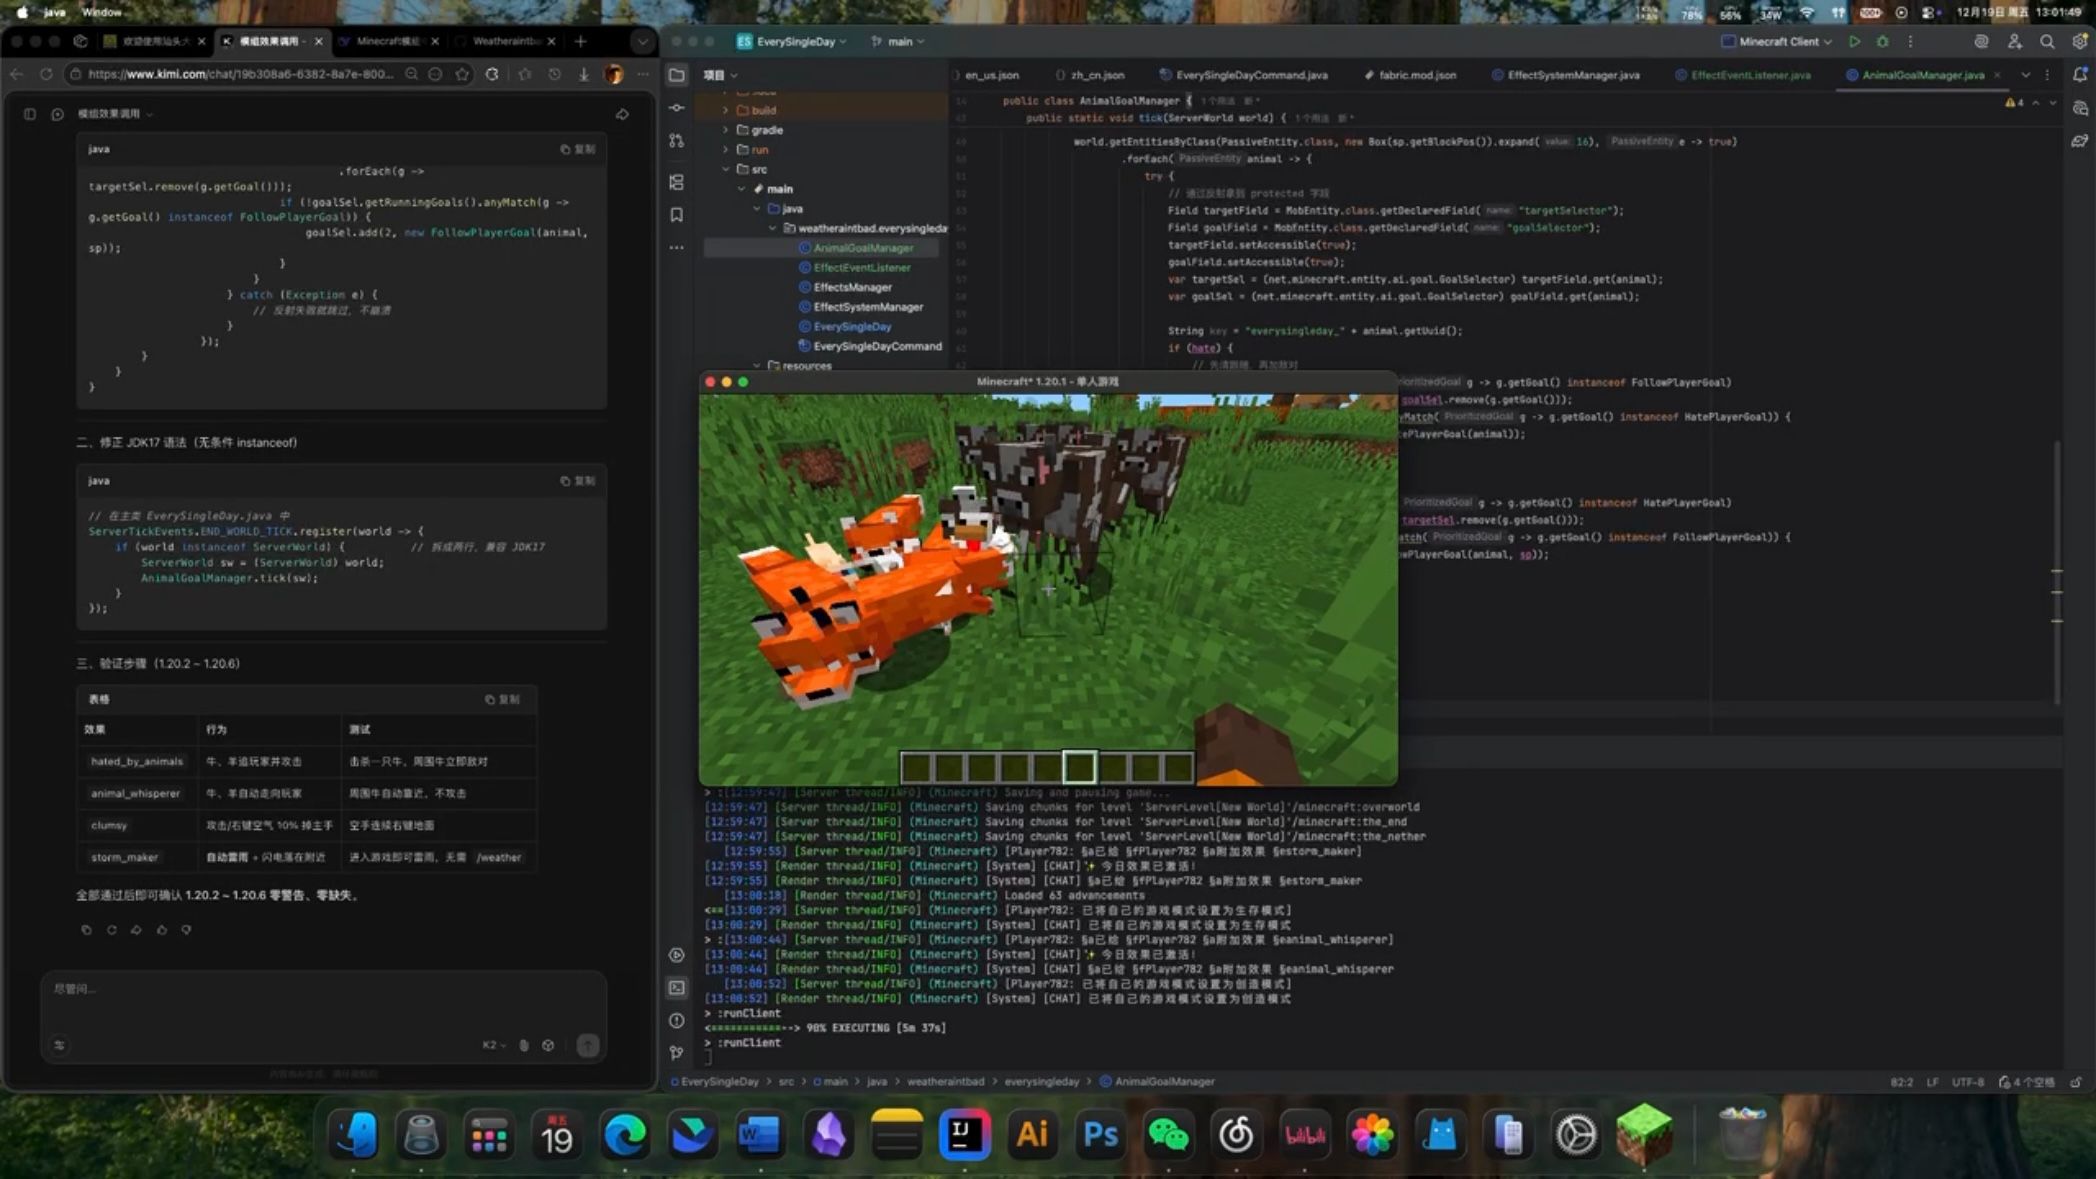The width and height of the screenshot is (2096, 1179).
Task: Expand the gradle folder in the project tree
Action: coord(726,130)
